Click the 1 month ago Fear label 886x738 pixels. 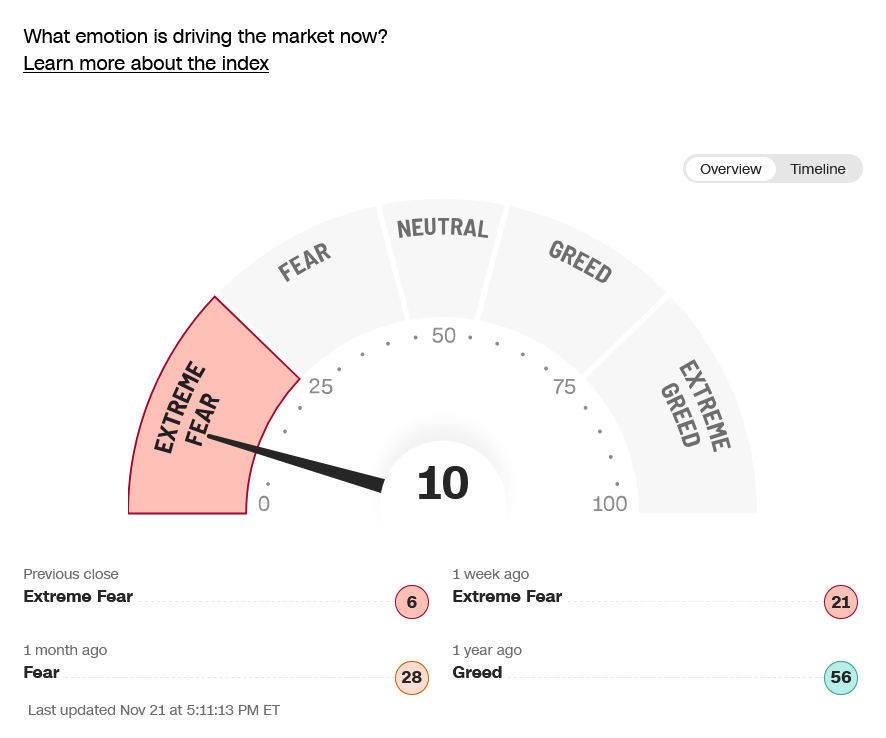[x=41, y=673]
